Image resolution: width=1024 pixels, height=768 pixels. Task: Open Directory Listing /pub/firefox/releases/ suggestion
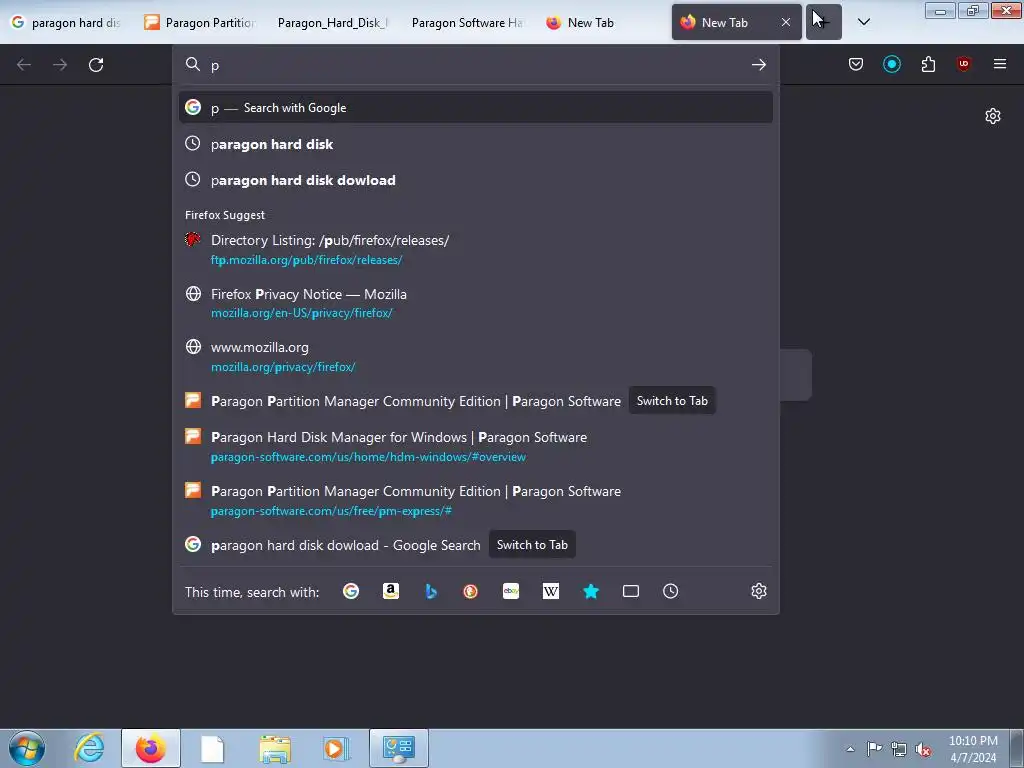coord(475,249)
